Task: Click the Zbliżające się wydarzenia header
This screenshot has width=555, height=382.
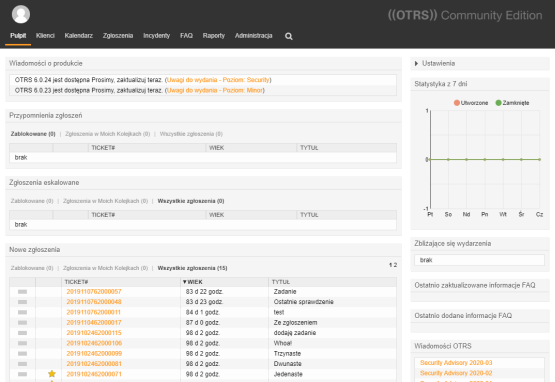Action: [452, 243]
